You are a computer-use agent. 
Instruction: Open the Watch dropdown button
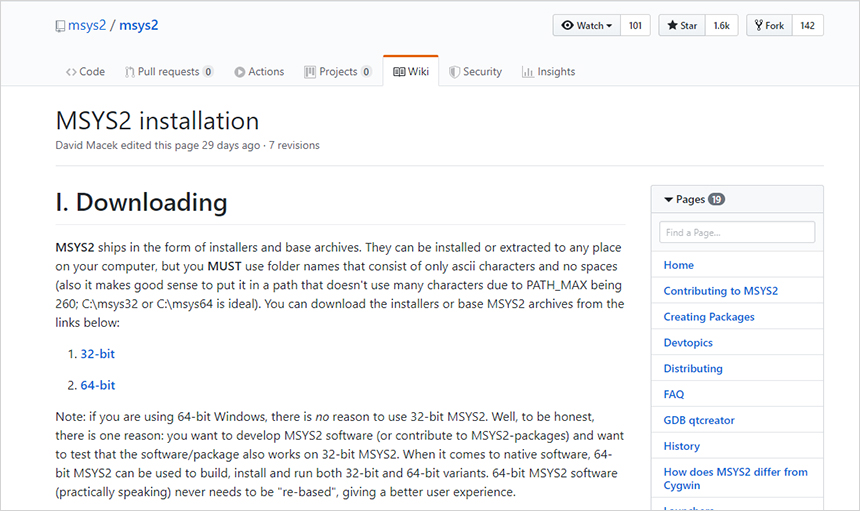click(587, 25)
